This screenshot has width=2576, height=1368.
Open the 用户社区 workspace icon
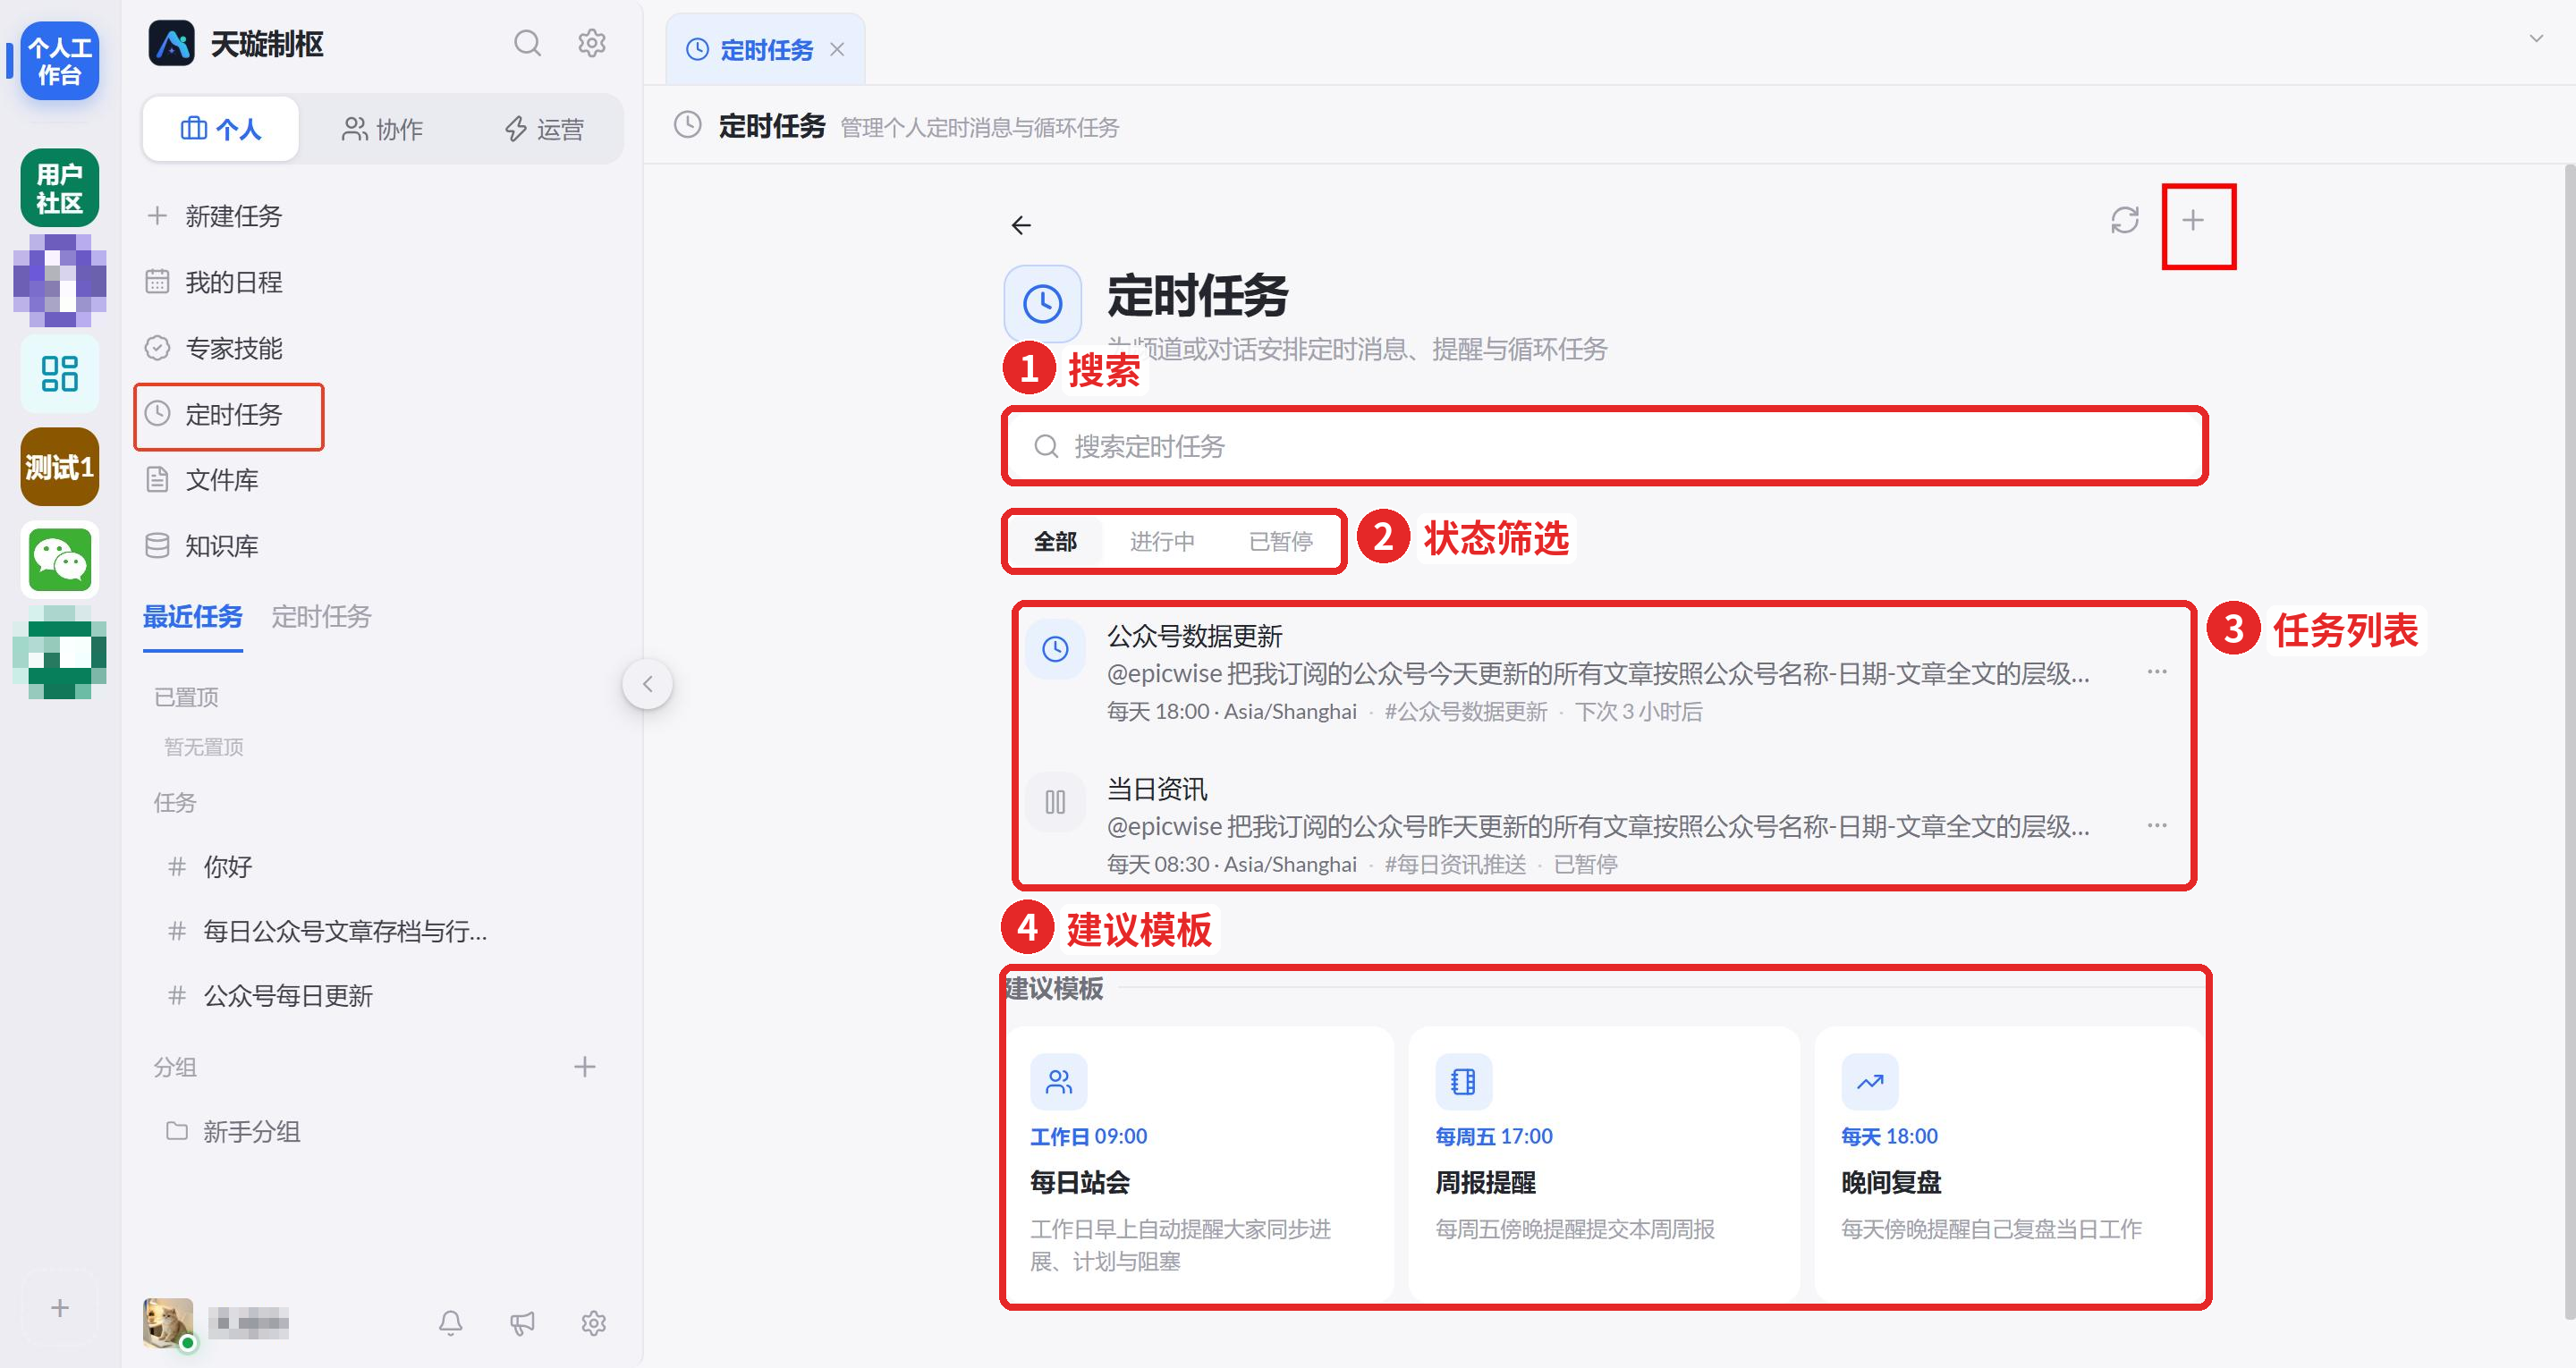[x=60, y=188]
